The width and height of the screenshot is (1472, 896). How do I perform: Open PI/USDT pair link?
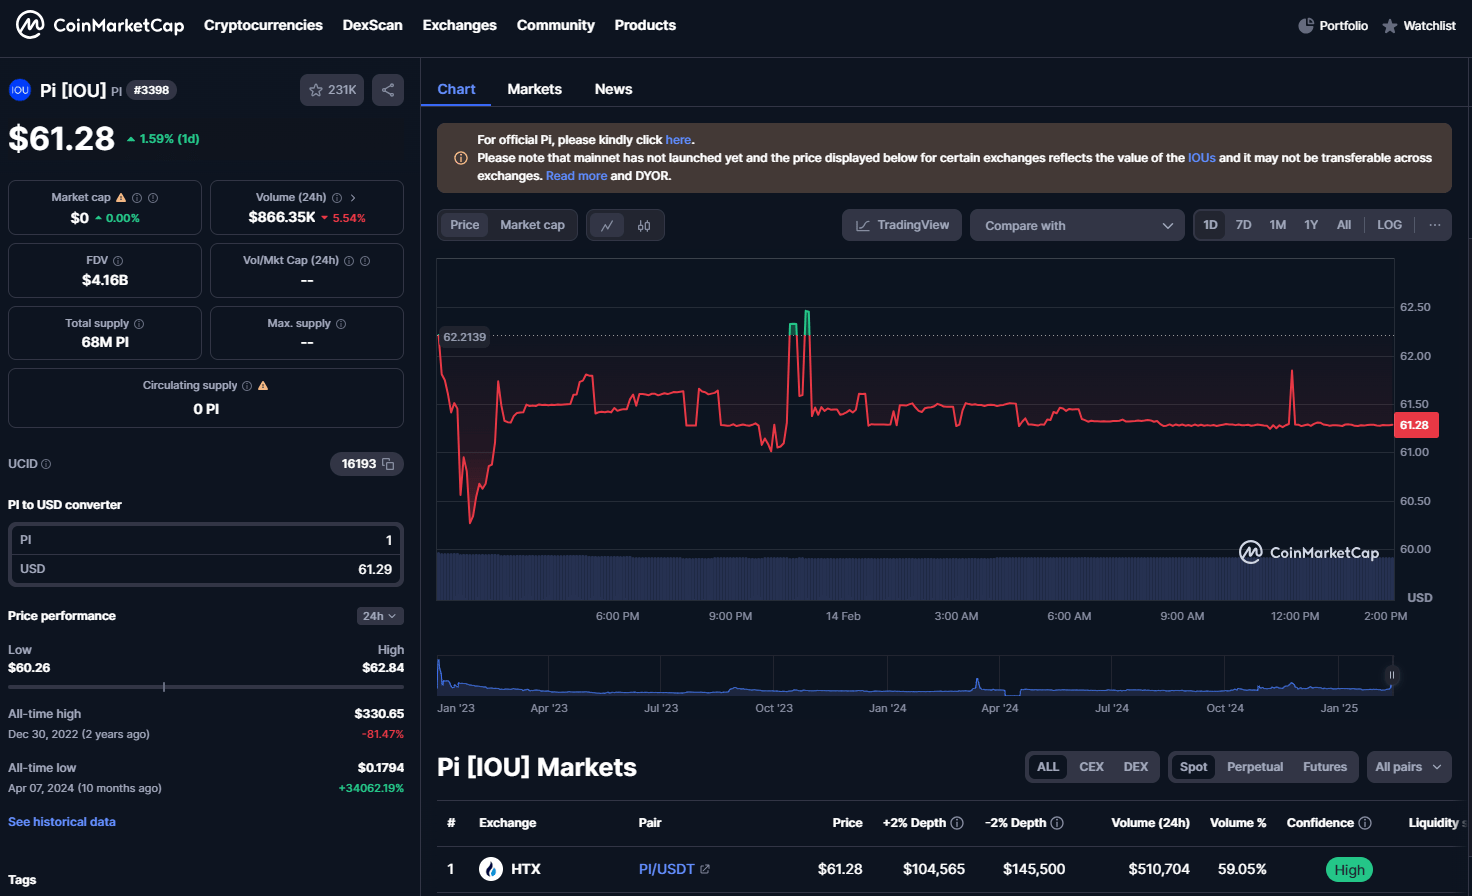tap(666, 869)
